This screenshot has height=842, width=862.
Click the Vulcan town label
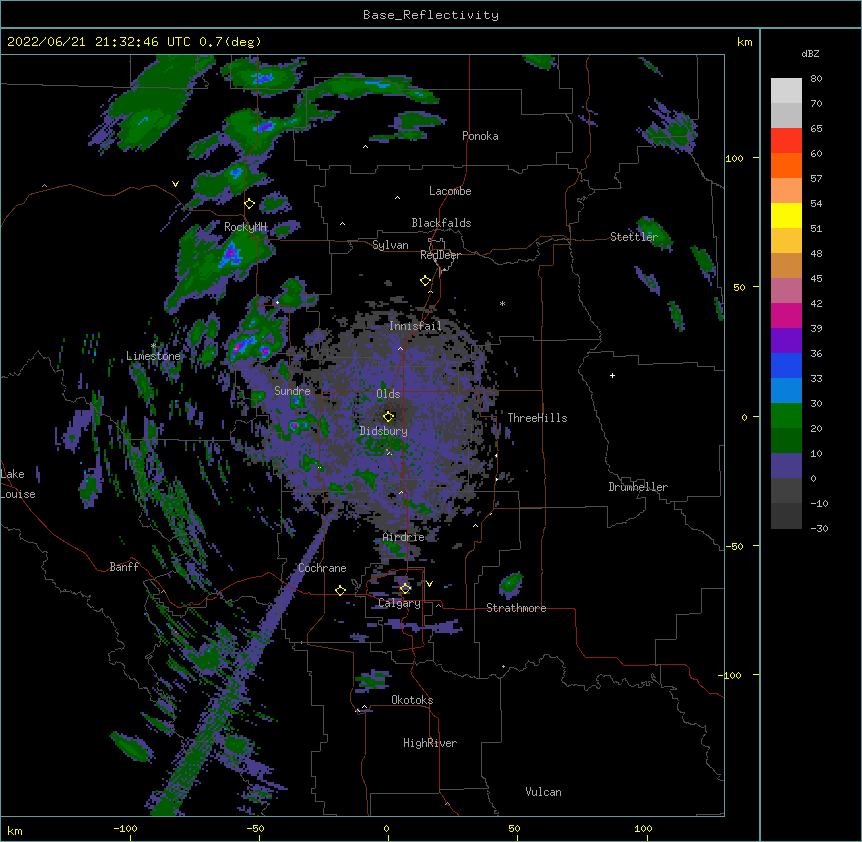[543, 792]
